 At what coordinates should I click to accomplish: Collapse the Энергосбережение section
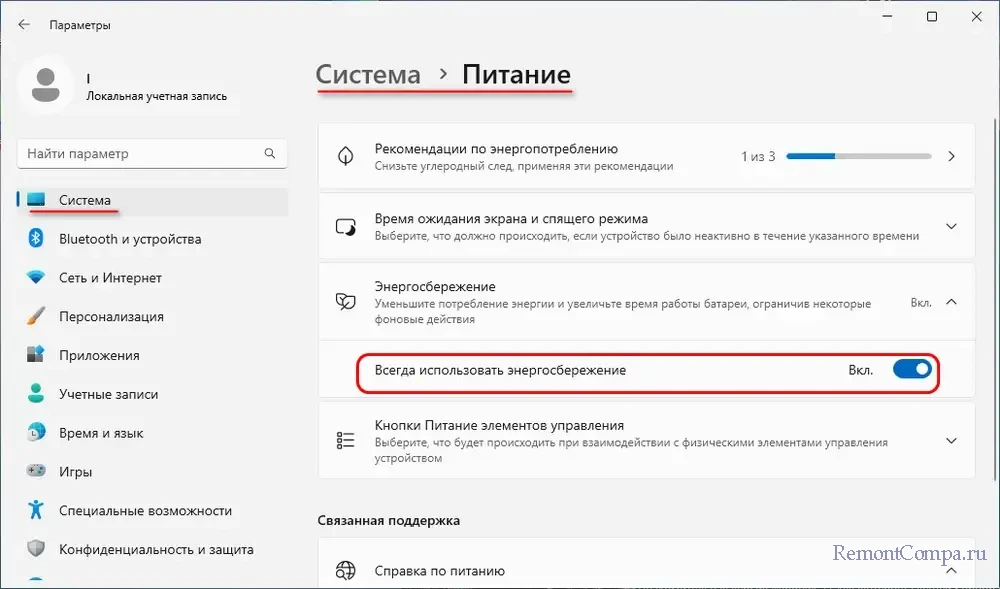(951, 302)
